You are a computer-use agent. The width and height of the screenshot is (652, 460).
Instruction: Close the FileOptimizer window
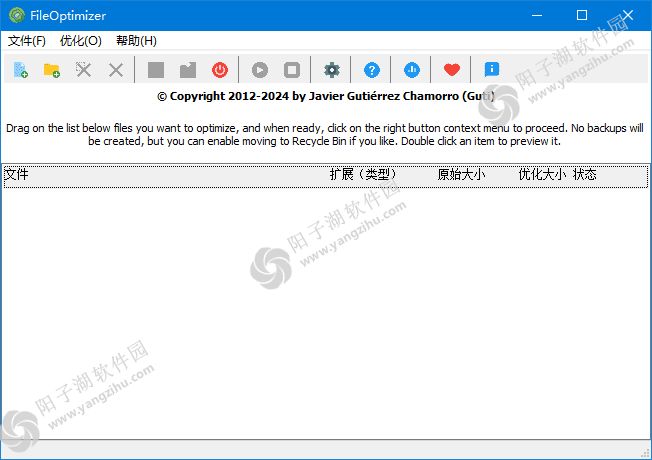pos(627,15)
